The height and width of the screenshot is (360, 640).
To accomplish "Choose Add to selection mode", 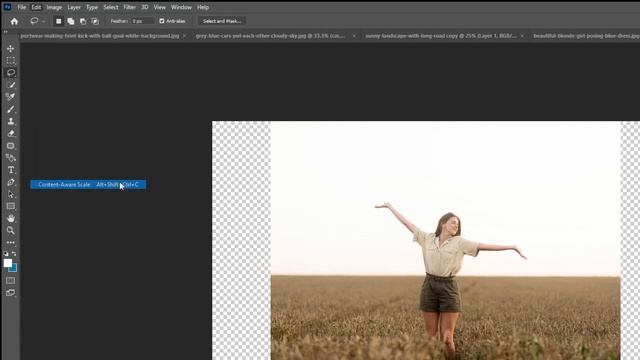I will [x=71, y=21].
